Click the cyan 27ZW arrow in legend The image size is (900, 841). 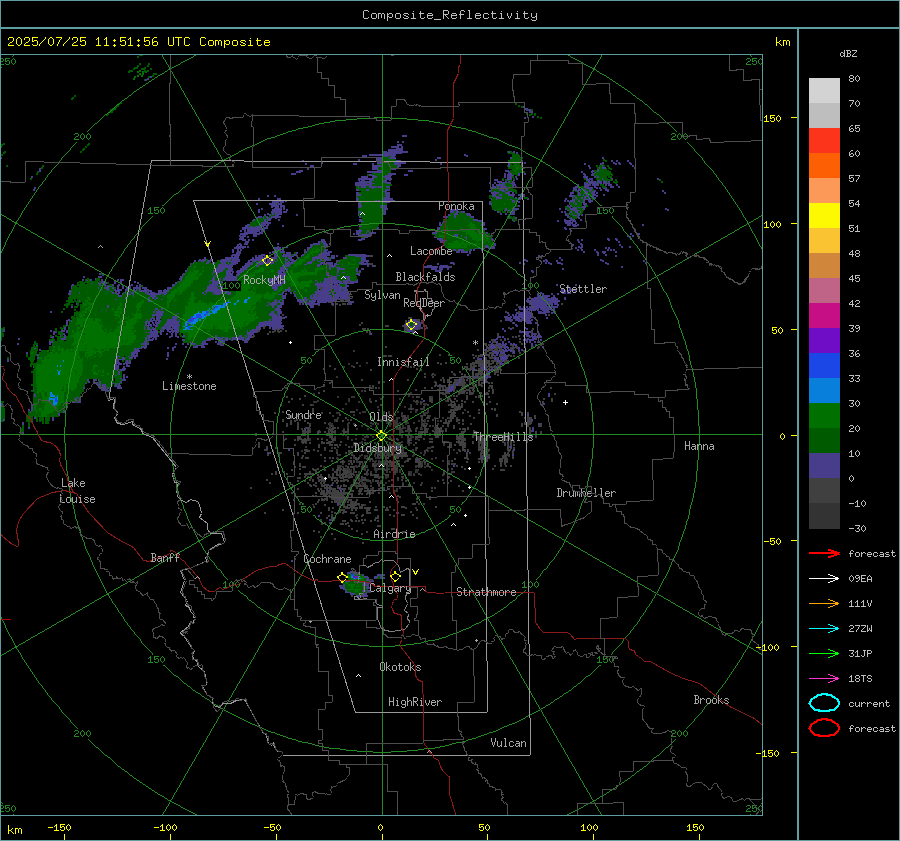(x=824, y=629)
